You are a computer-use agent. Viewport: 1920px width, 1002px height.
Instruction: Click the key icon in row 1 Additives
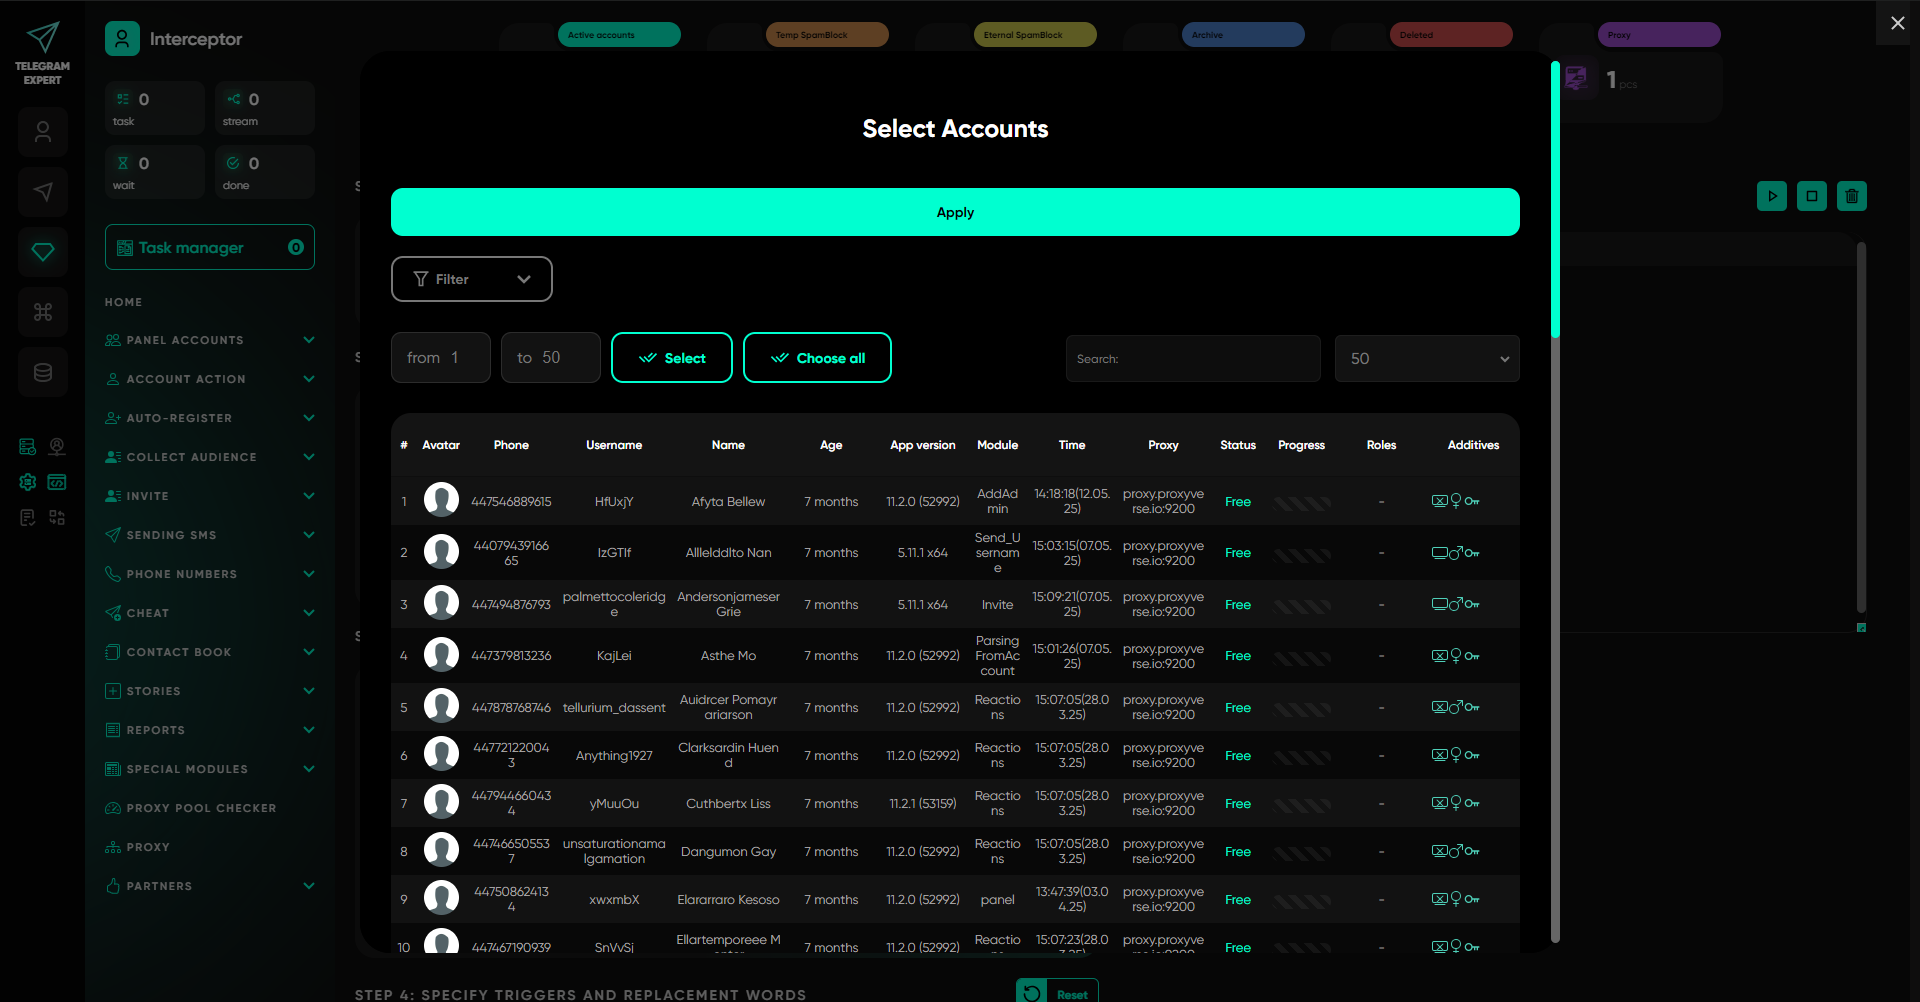coord(1472,502)
